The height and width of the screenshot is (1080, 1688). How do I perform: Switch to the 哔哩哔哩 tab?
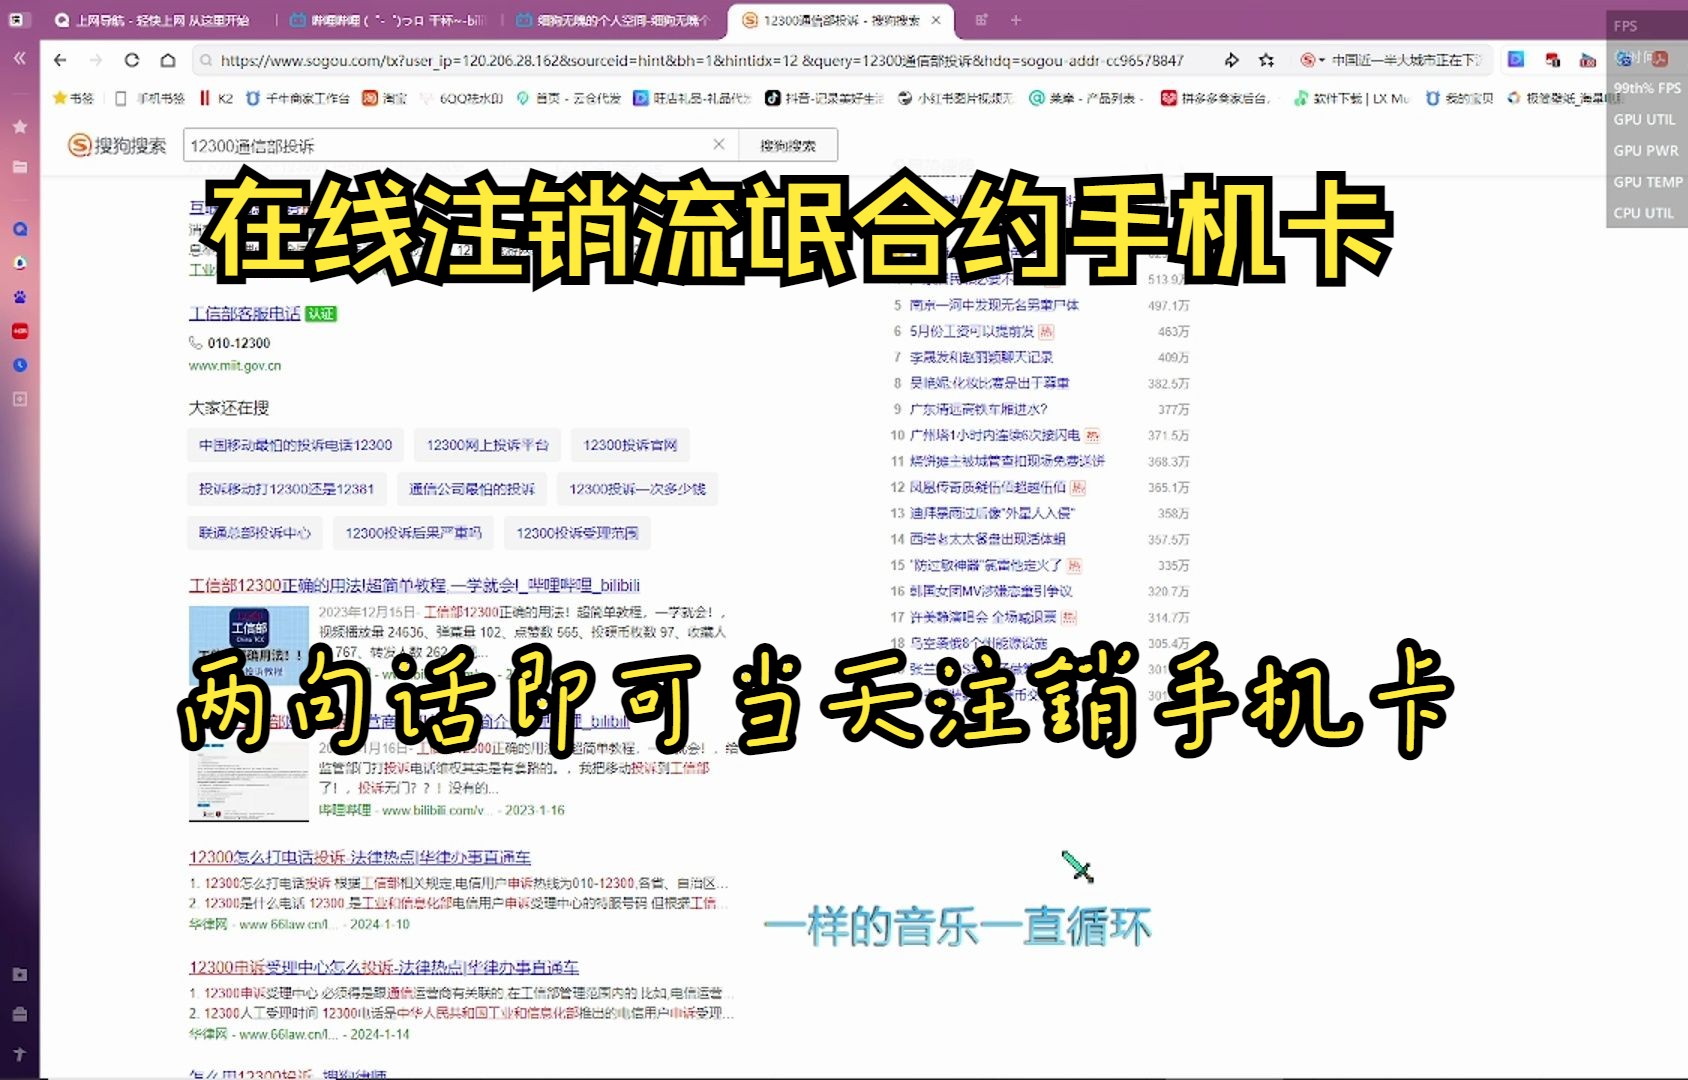(387, 20)
